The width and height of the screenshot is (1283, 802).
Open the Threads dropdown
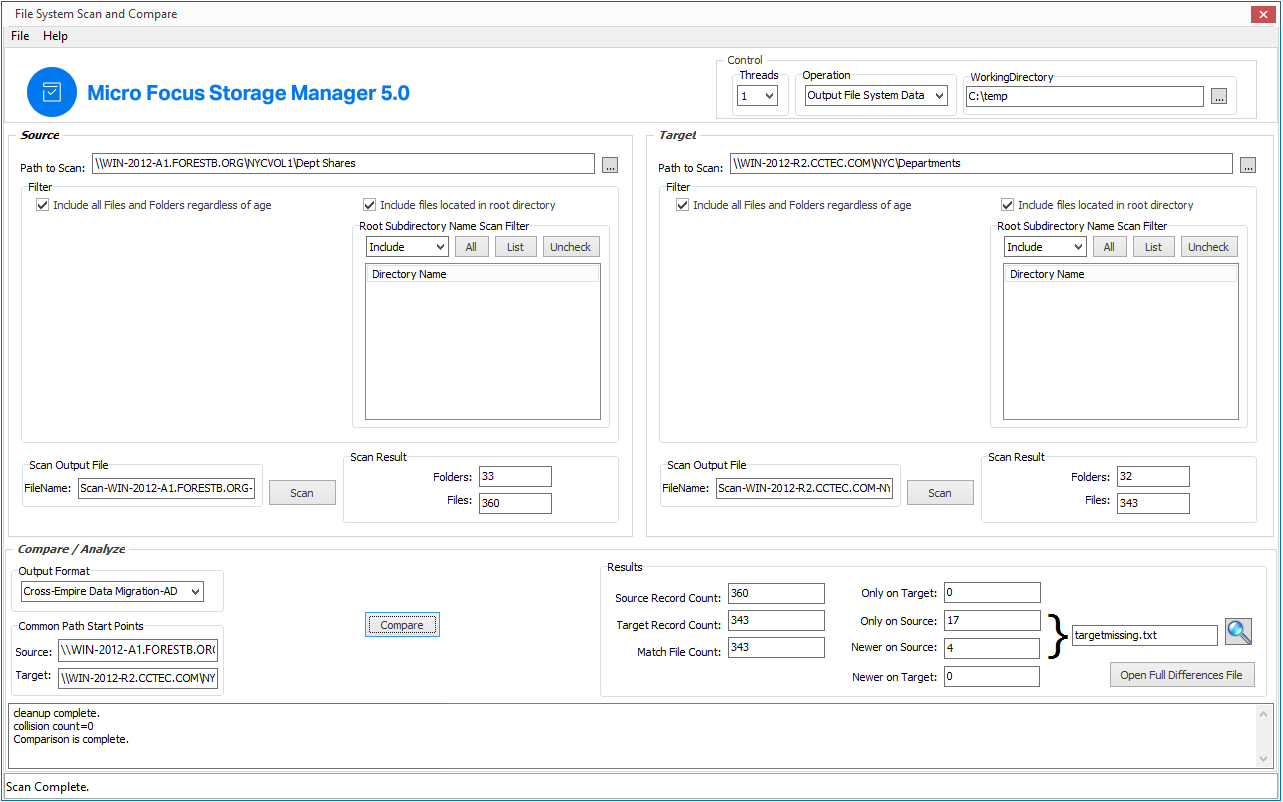pyautogui.click(x=757, y=96)
